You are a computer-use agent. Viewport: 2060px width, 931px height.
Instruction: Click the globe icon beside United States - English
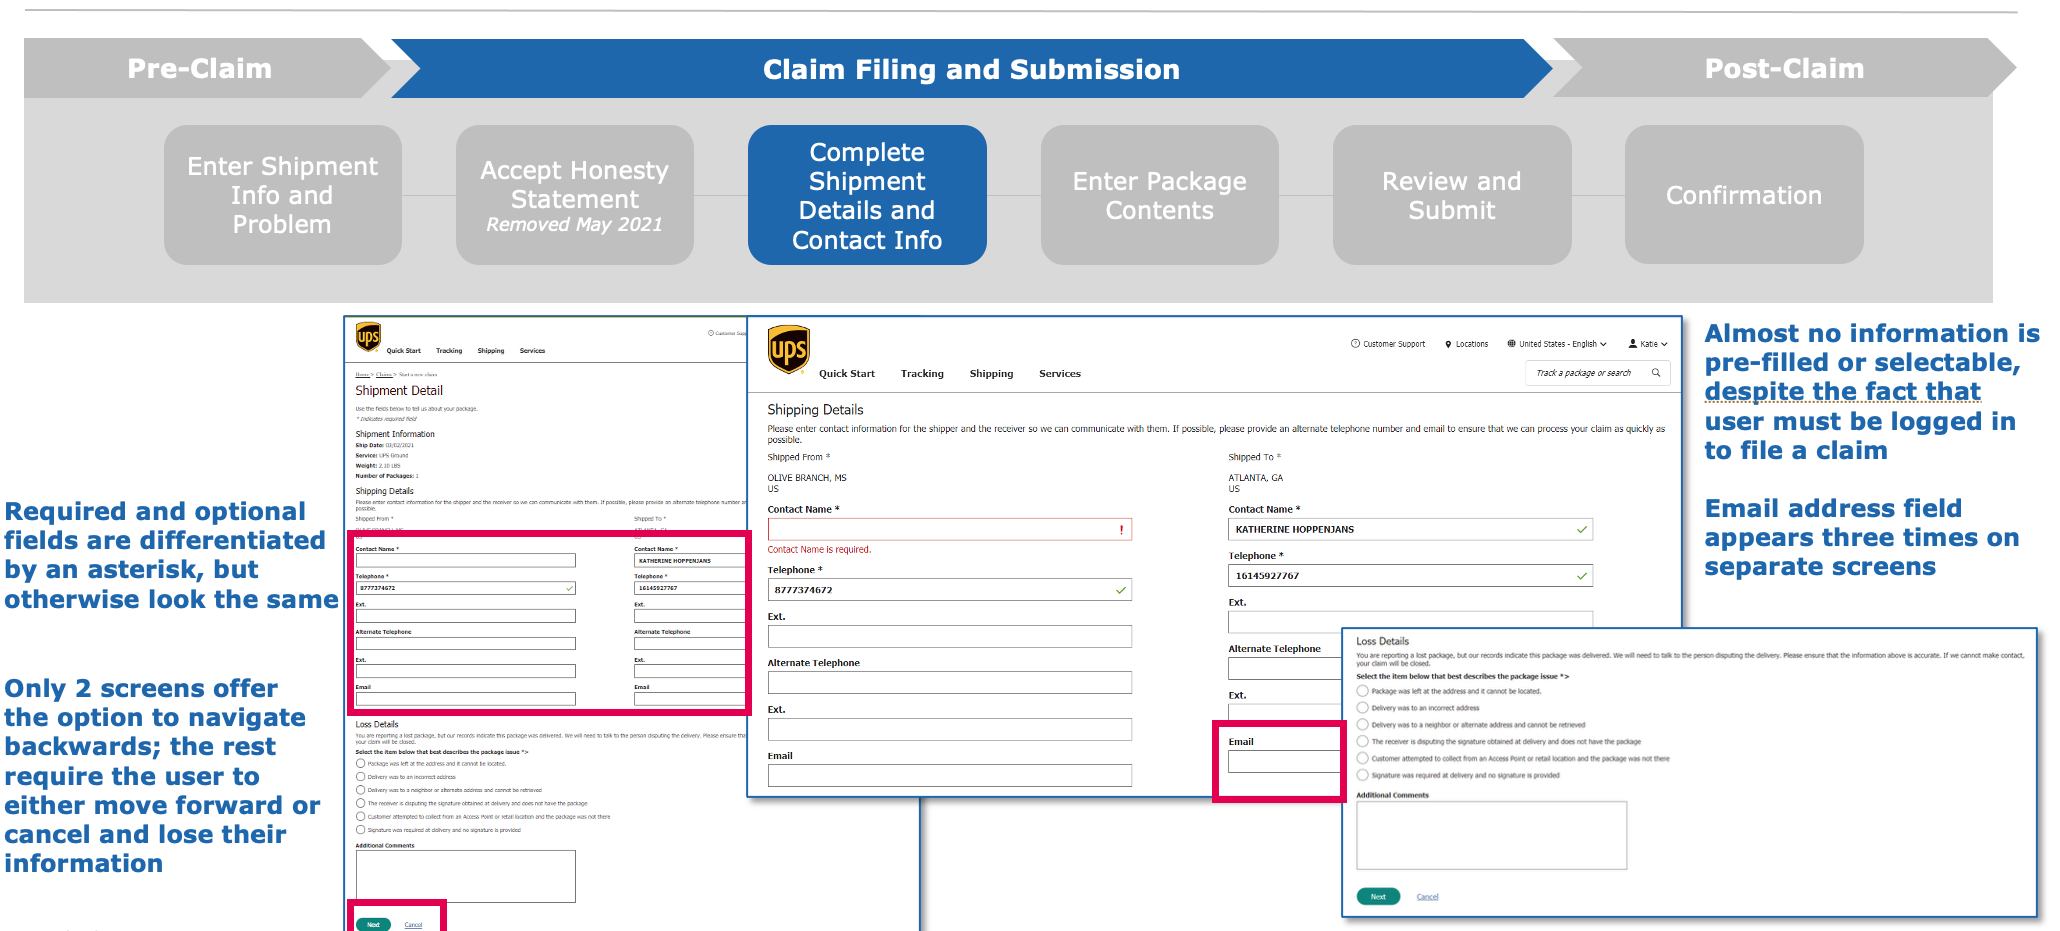[x=1511, y=344]
